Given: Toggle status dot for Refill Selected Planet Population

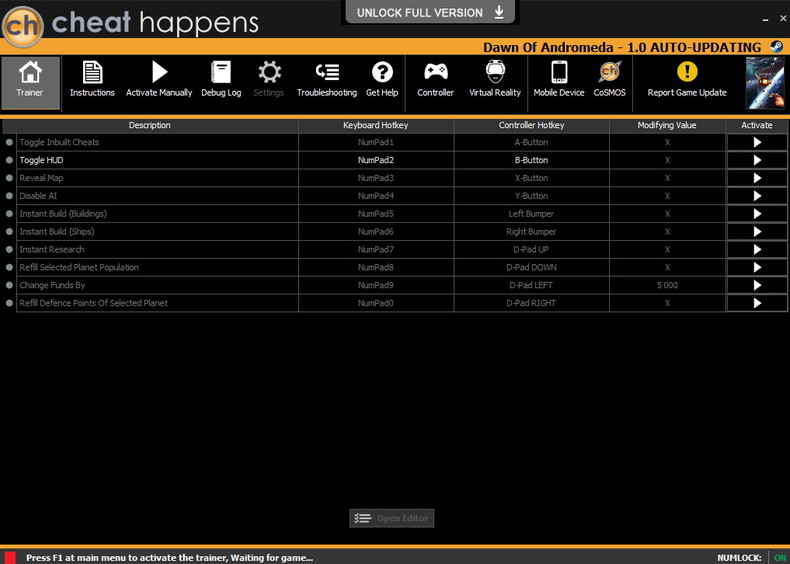Looking at the screenshot, I should tap(9, 268).
